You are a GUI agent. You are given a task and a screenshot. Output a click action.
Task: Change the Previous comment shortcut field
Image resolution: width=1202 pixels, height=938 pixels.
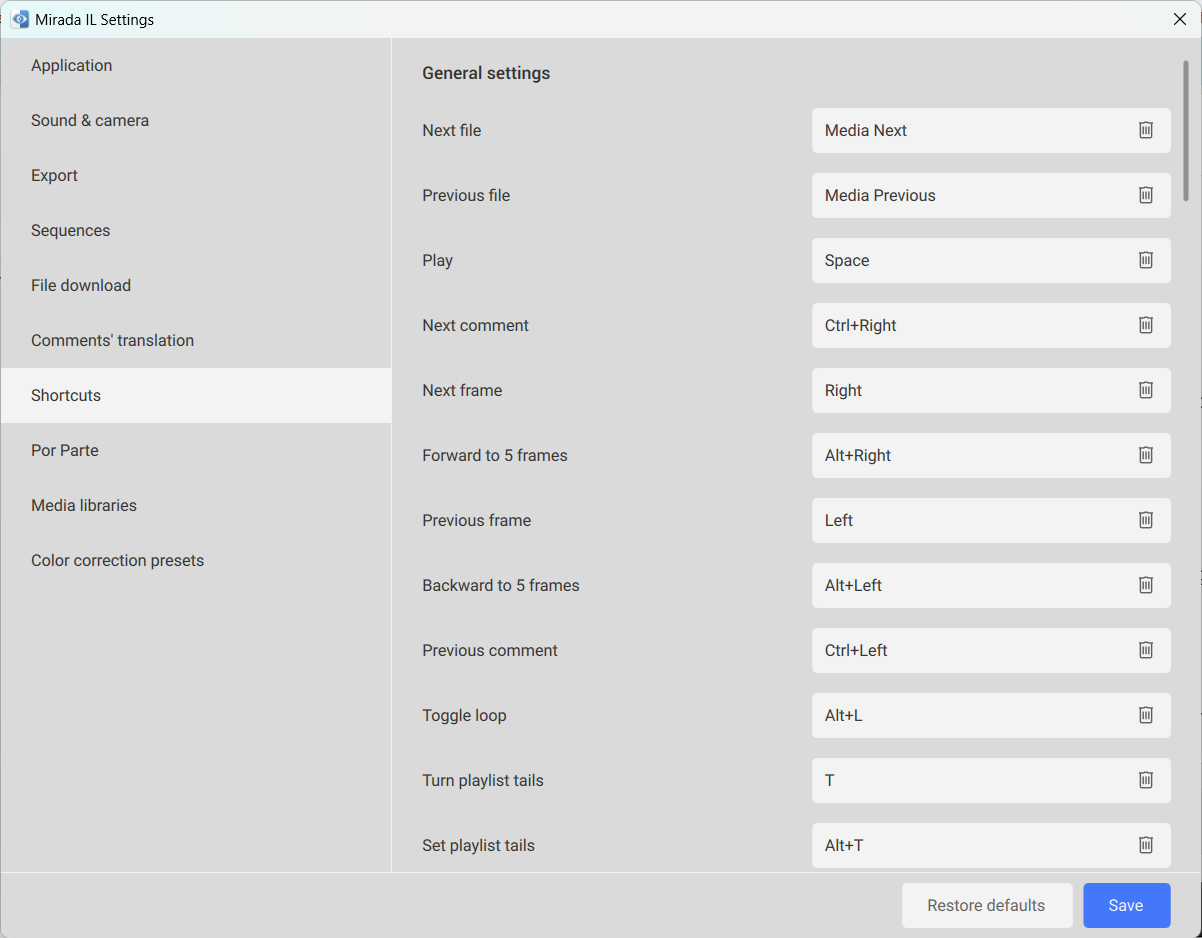click(x=991, y=650)
